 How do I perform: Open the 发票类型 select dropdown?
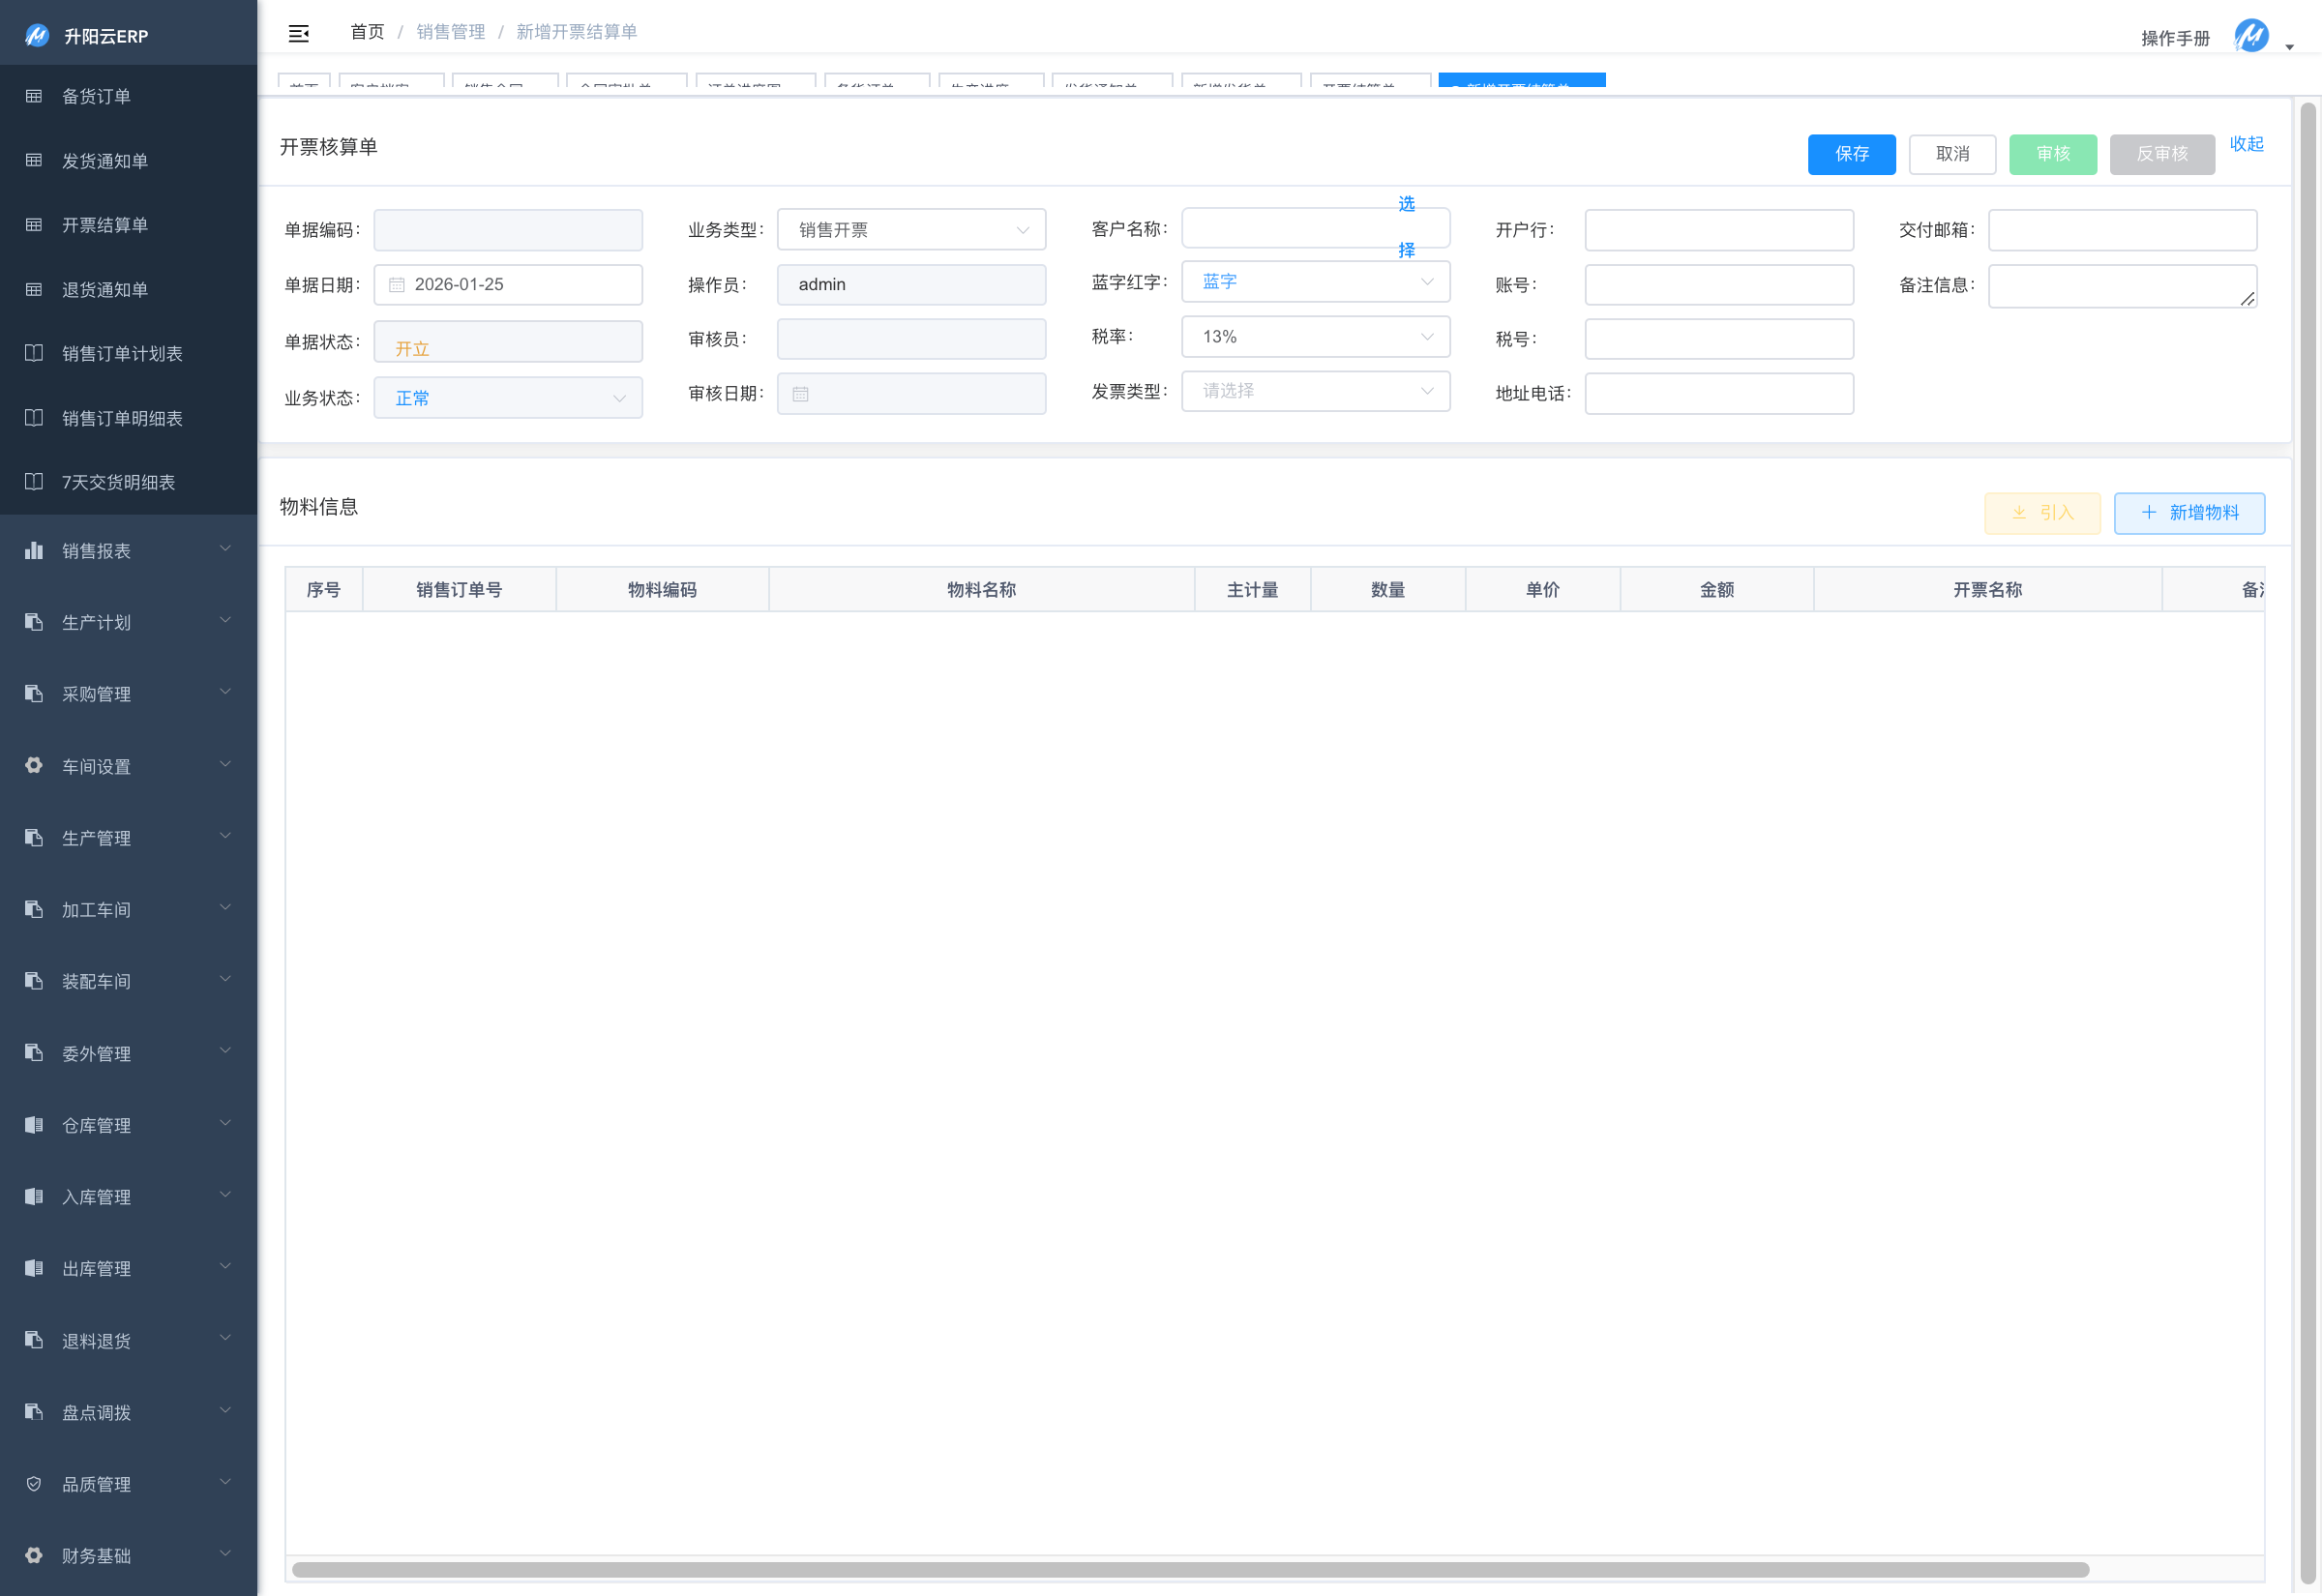1315,392
